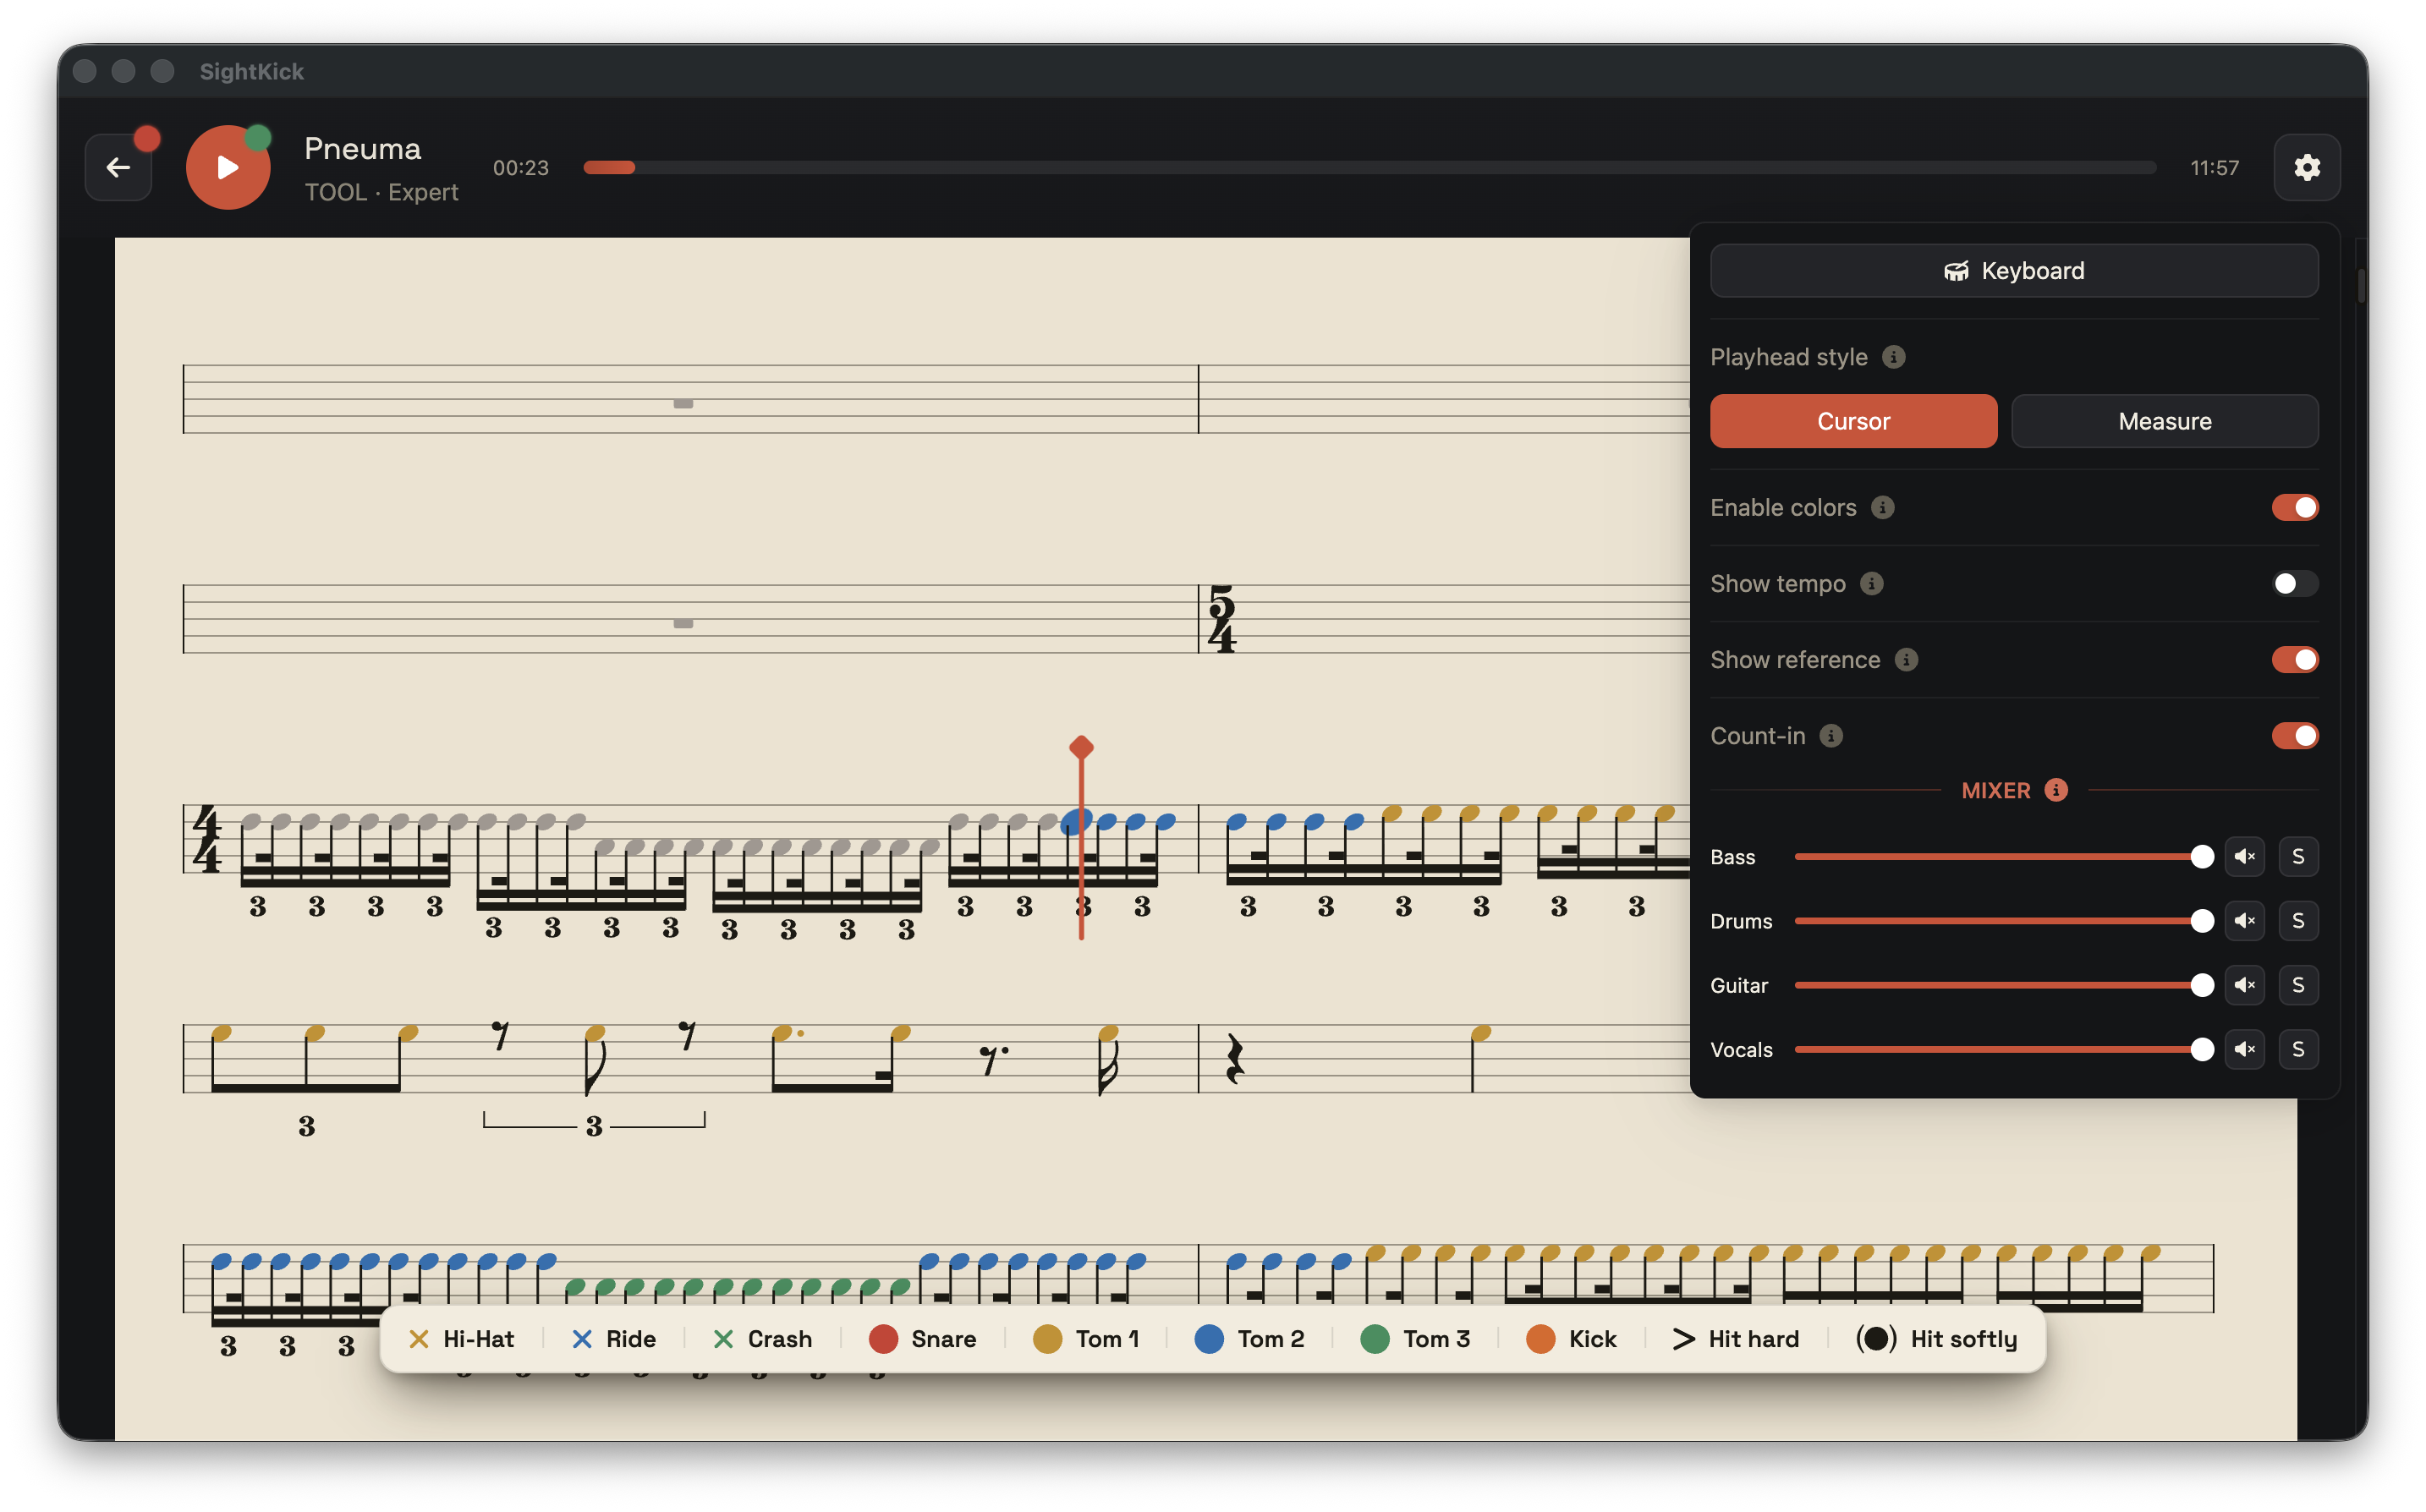Click the Crash legend icon

pos(723,1339)
